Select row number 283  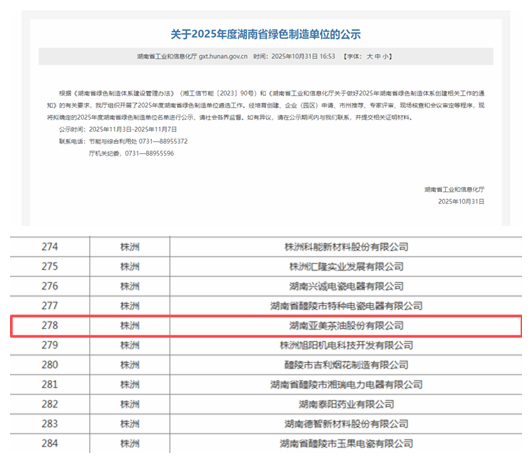[x=50, y=424]
